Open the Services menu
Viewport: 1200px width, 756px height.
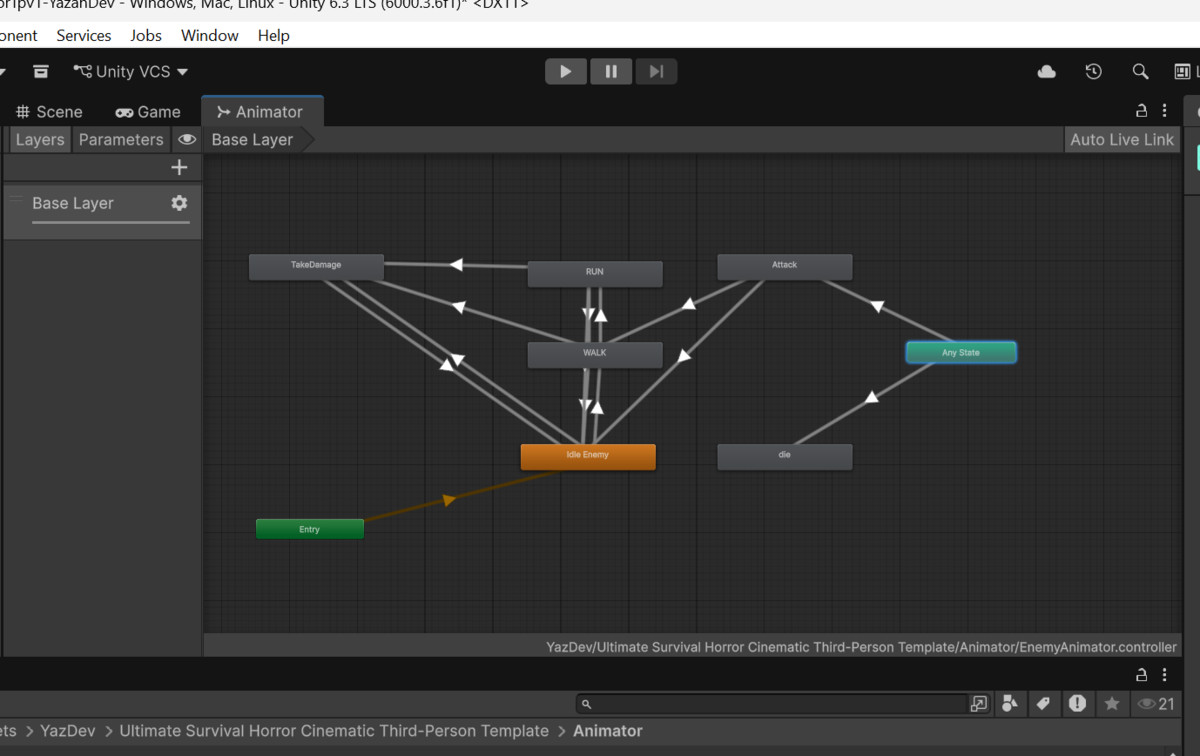84,35
